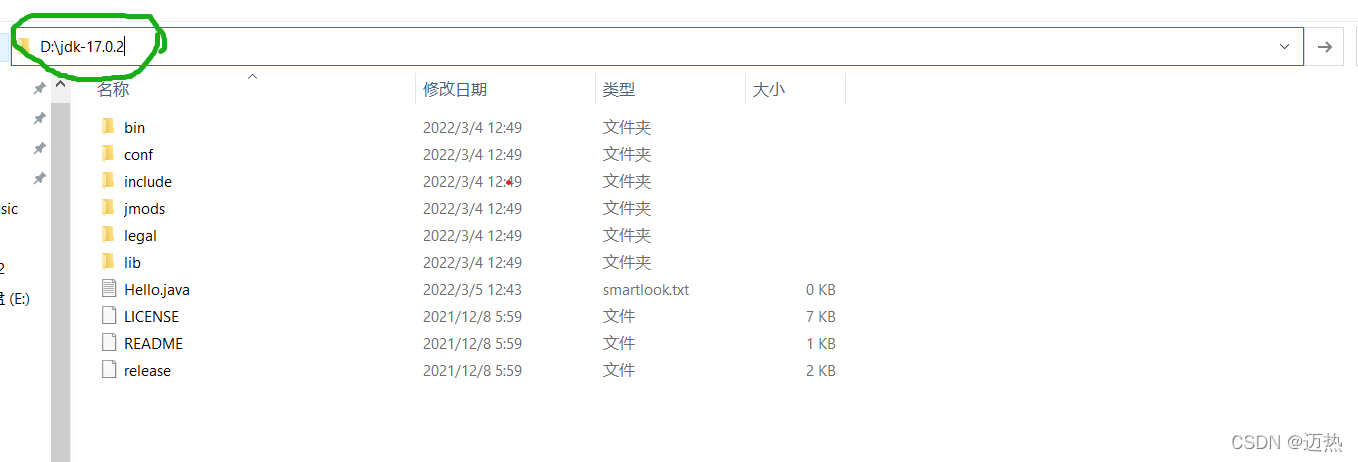The width and height of the screenshot is (1358, 462).
Task: Select the file name bin
Action: [x=134, y=128]
